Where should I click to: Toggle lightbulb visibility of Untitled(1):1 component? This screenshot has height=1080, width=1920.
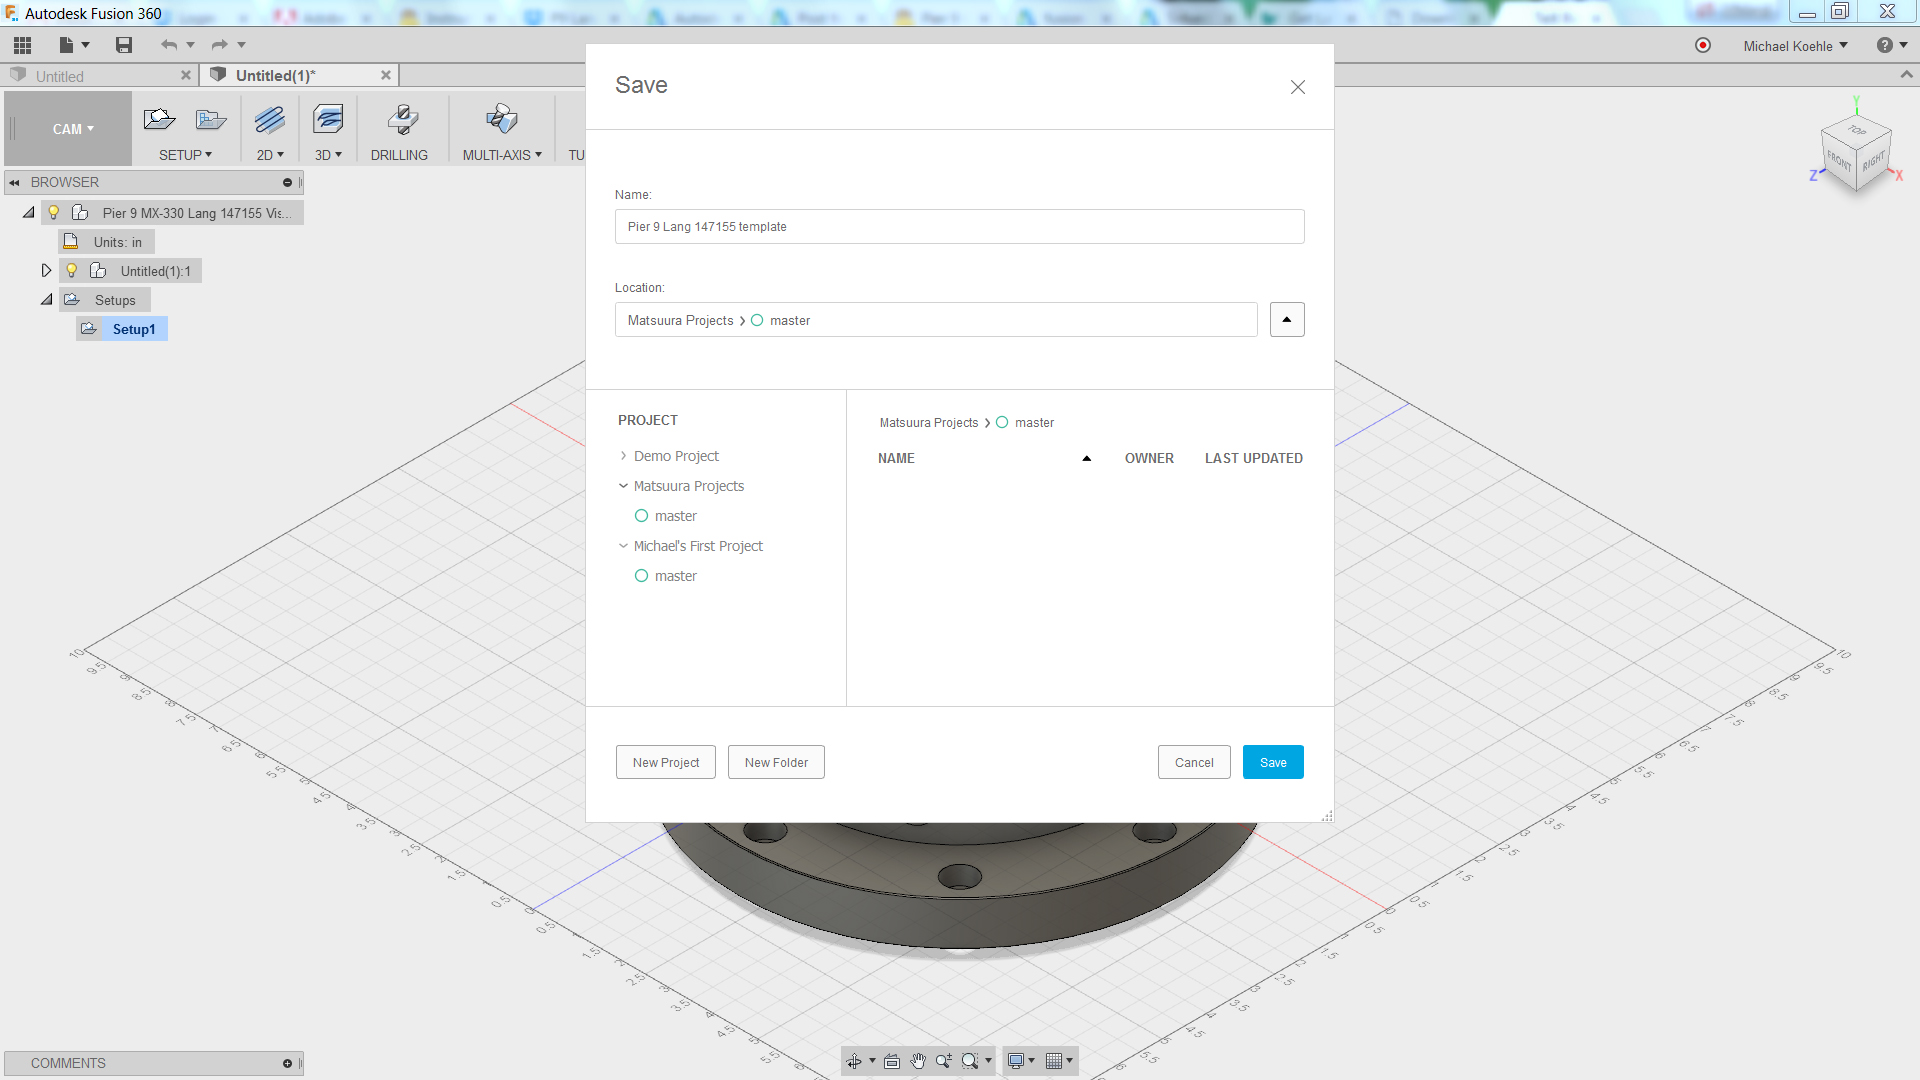pyautogui.click(x=72, y=271)
